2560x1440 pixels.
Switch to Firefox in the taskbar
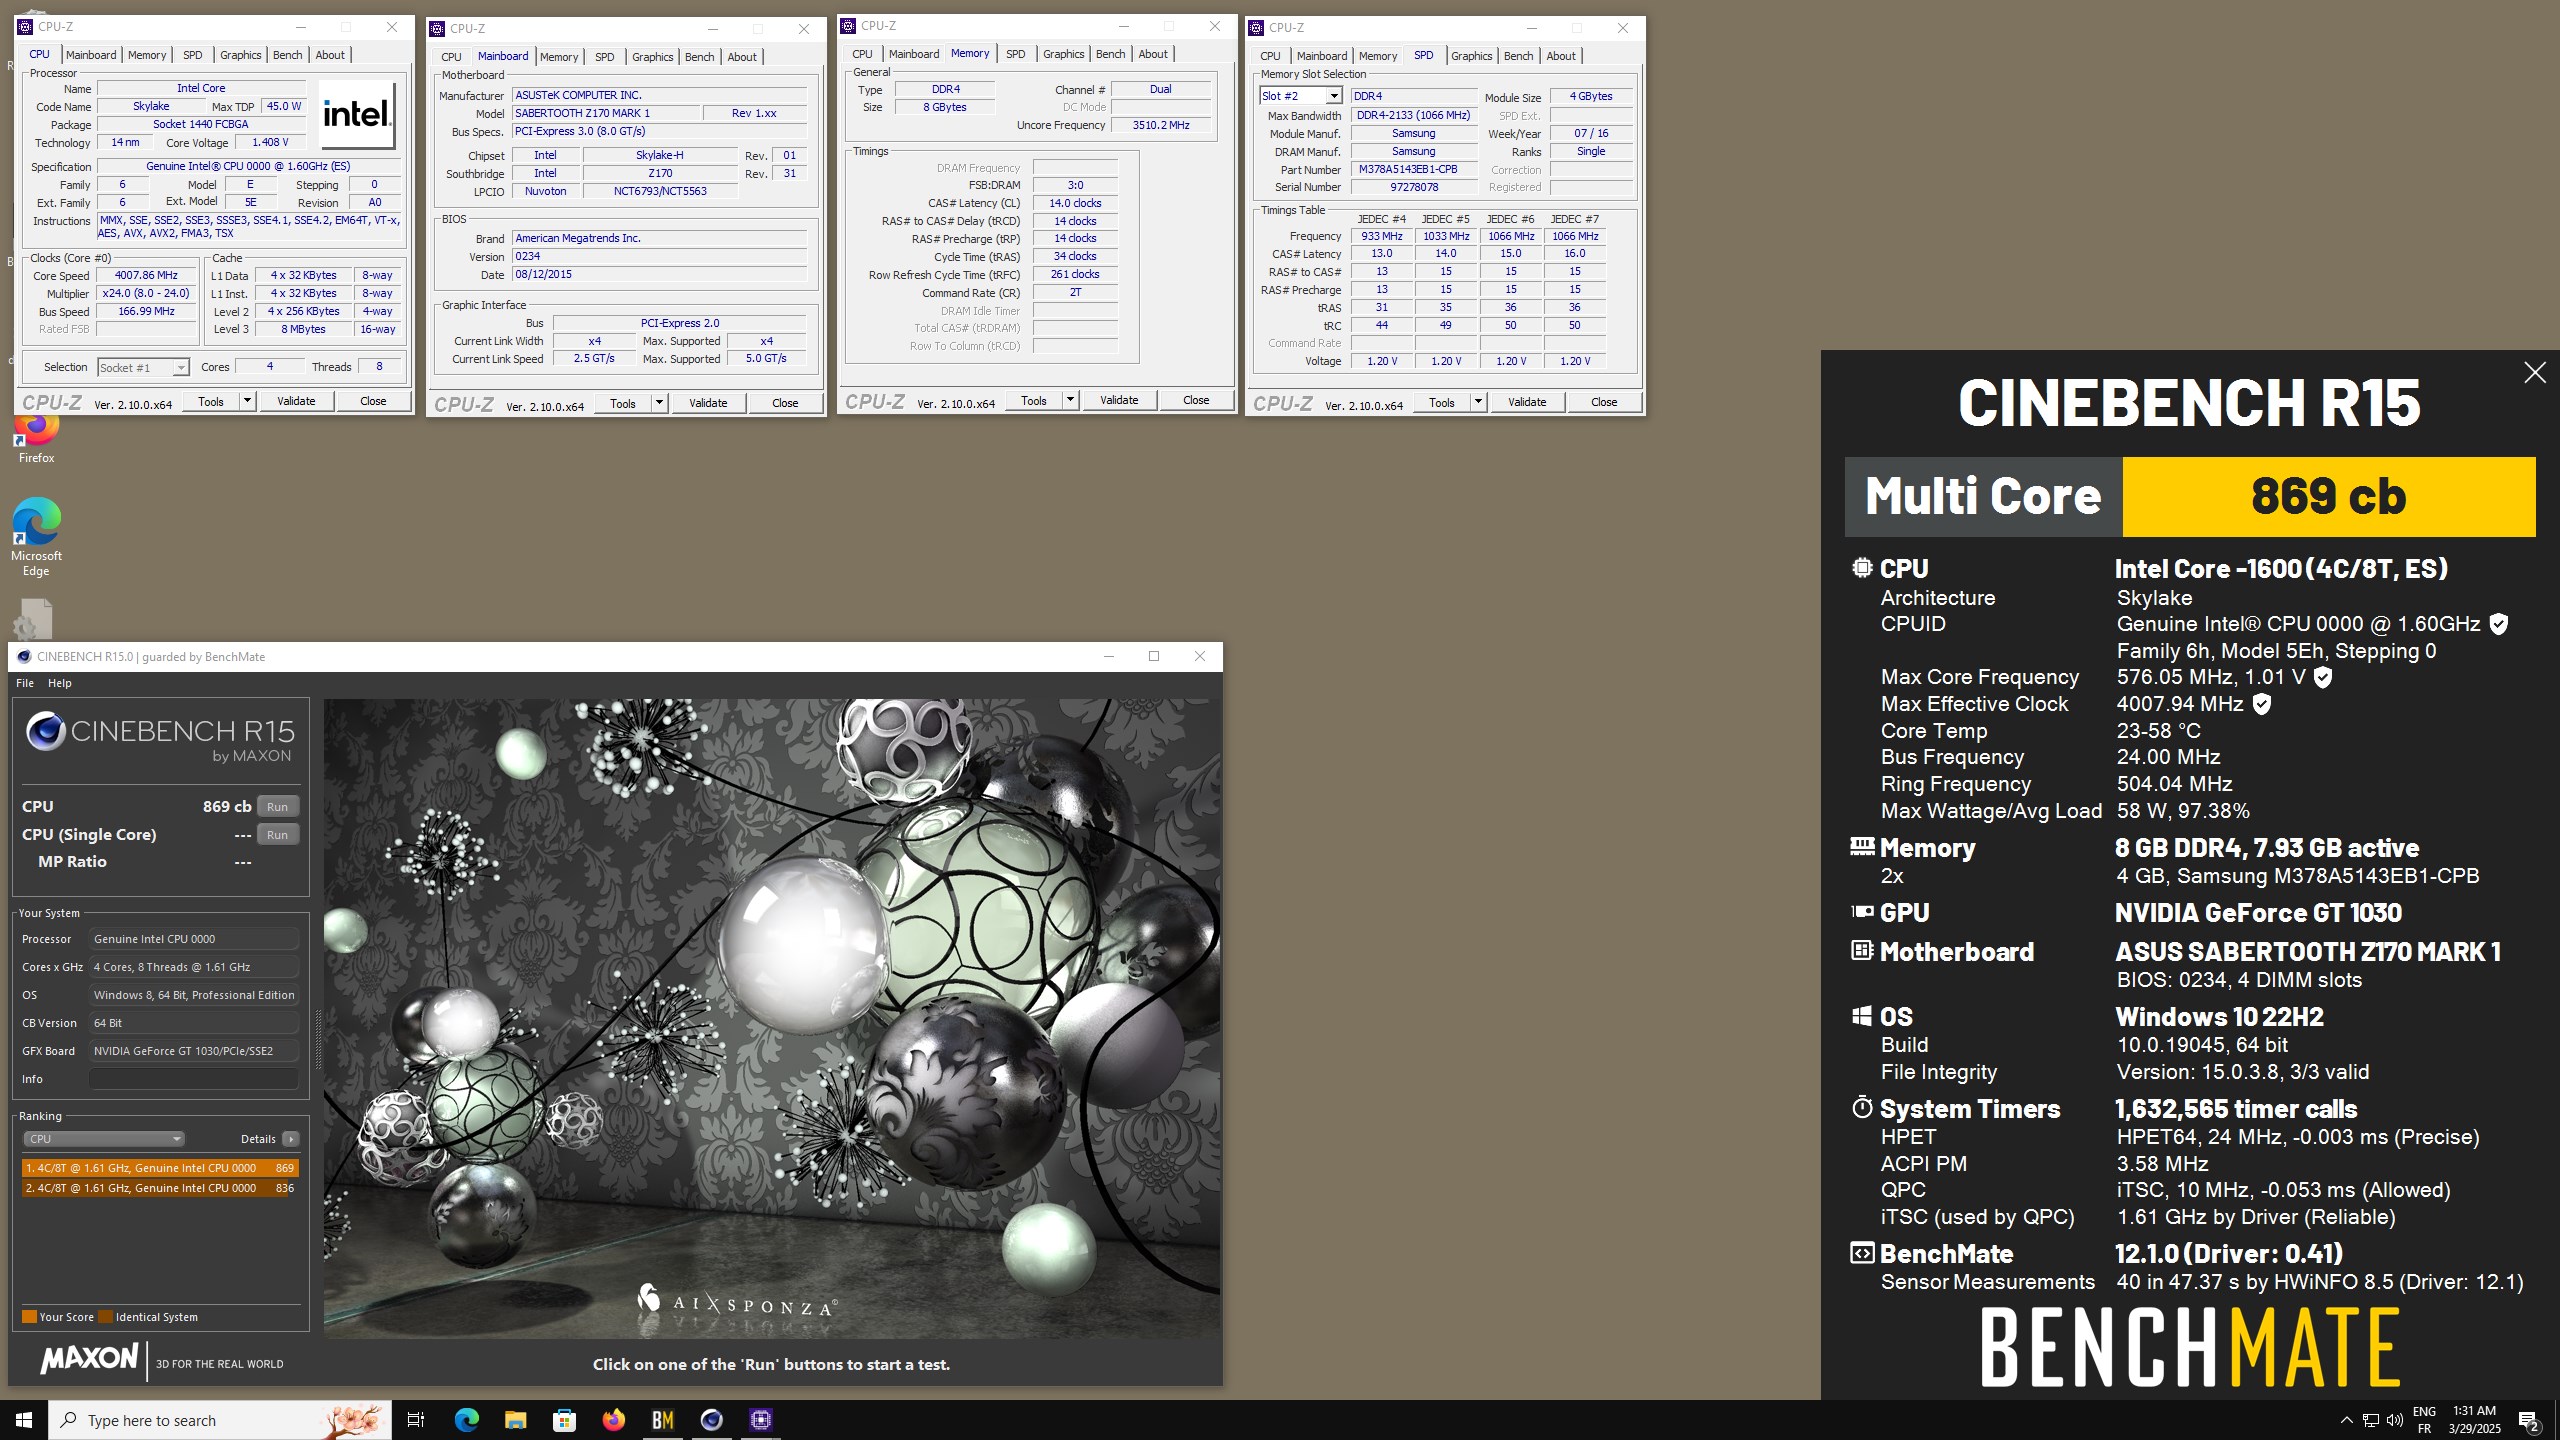(x=613, y=1420)
